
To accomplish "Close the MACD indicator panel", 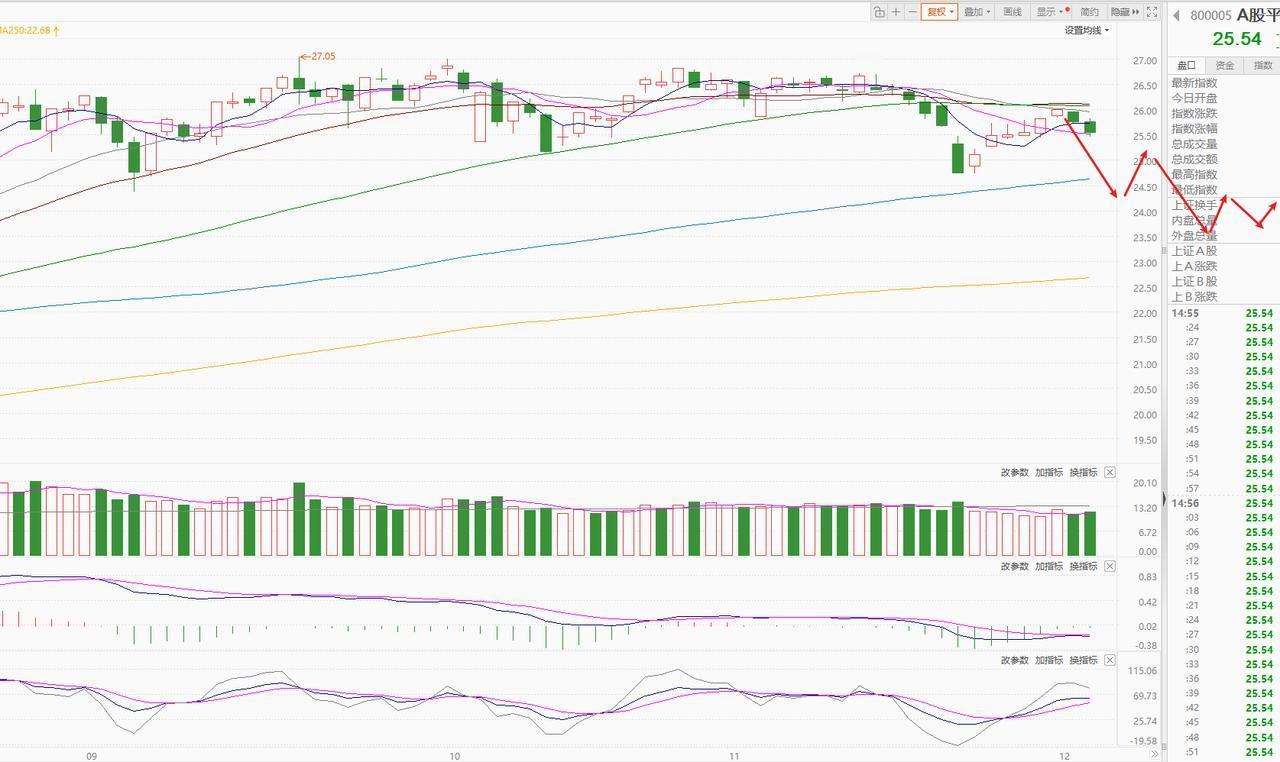I will (x=1110, y=566).
